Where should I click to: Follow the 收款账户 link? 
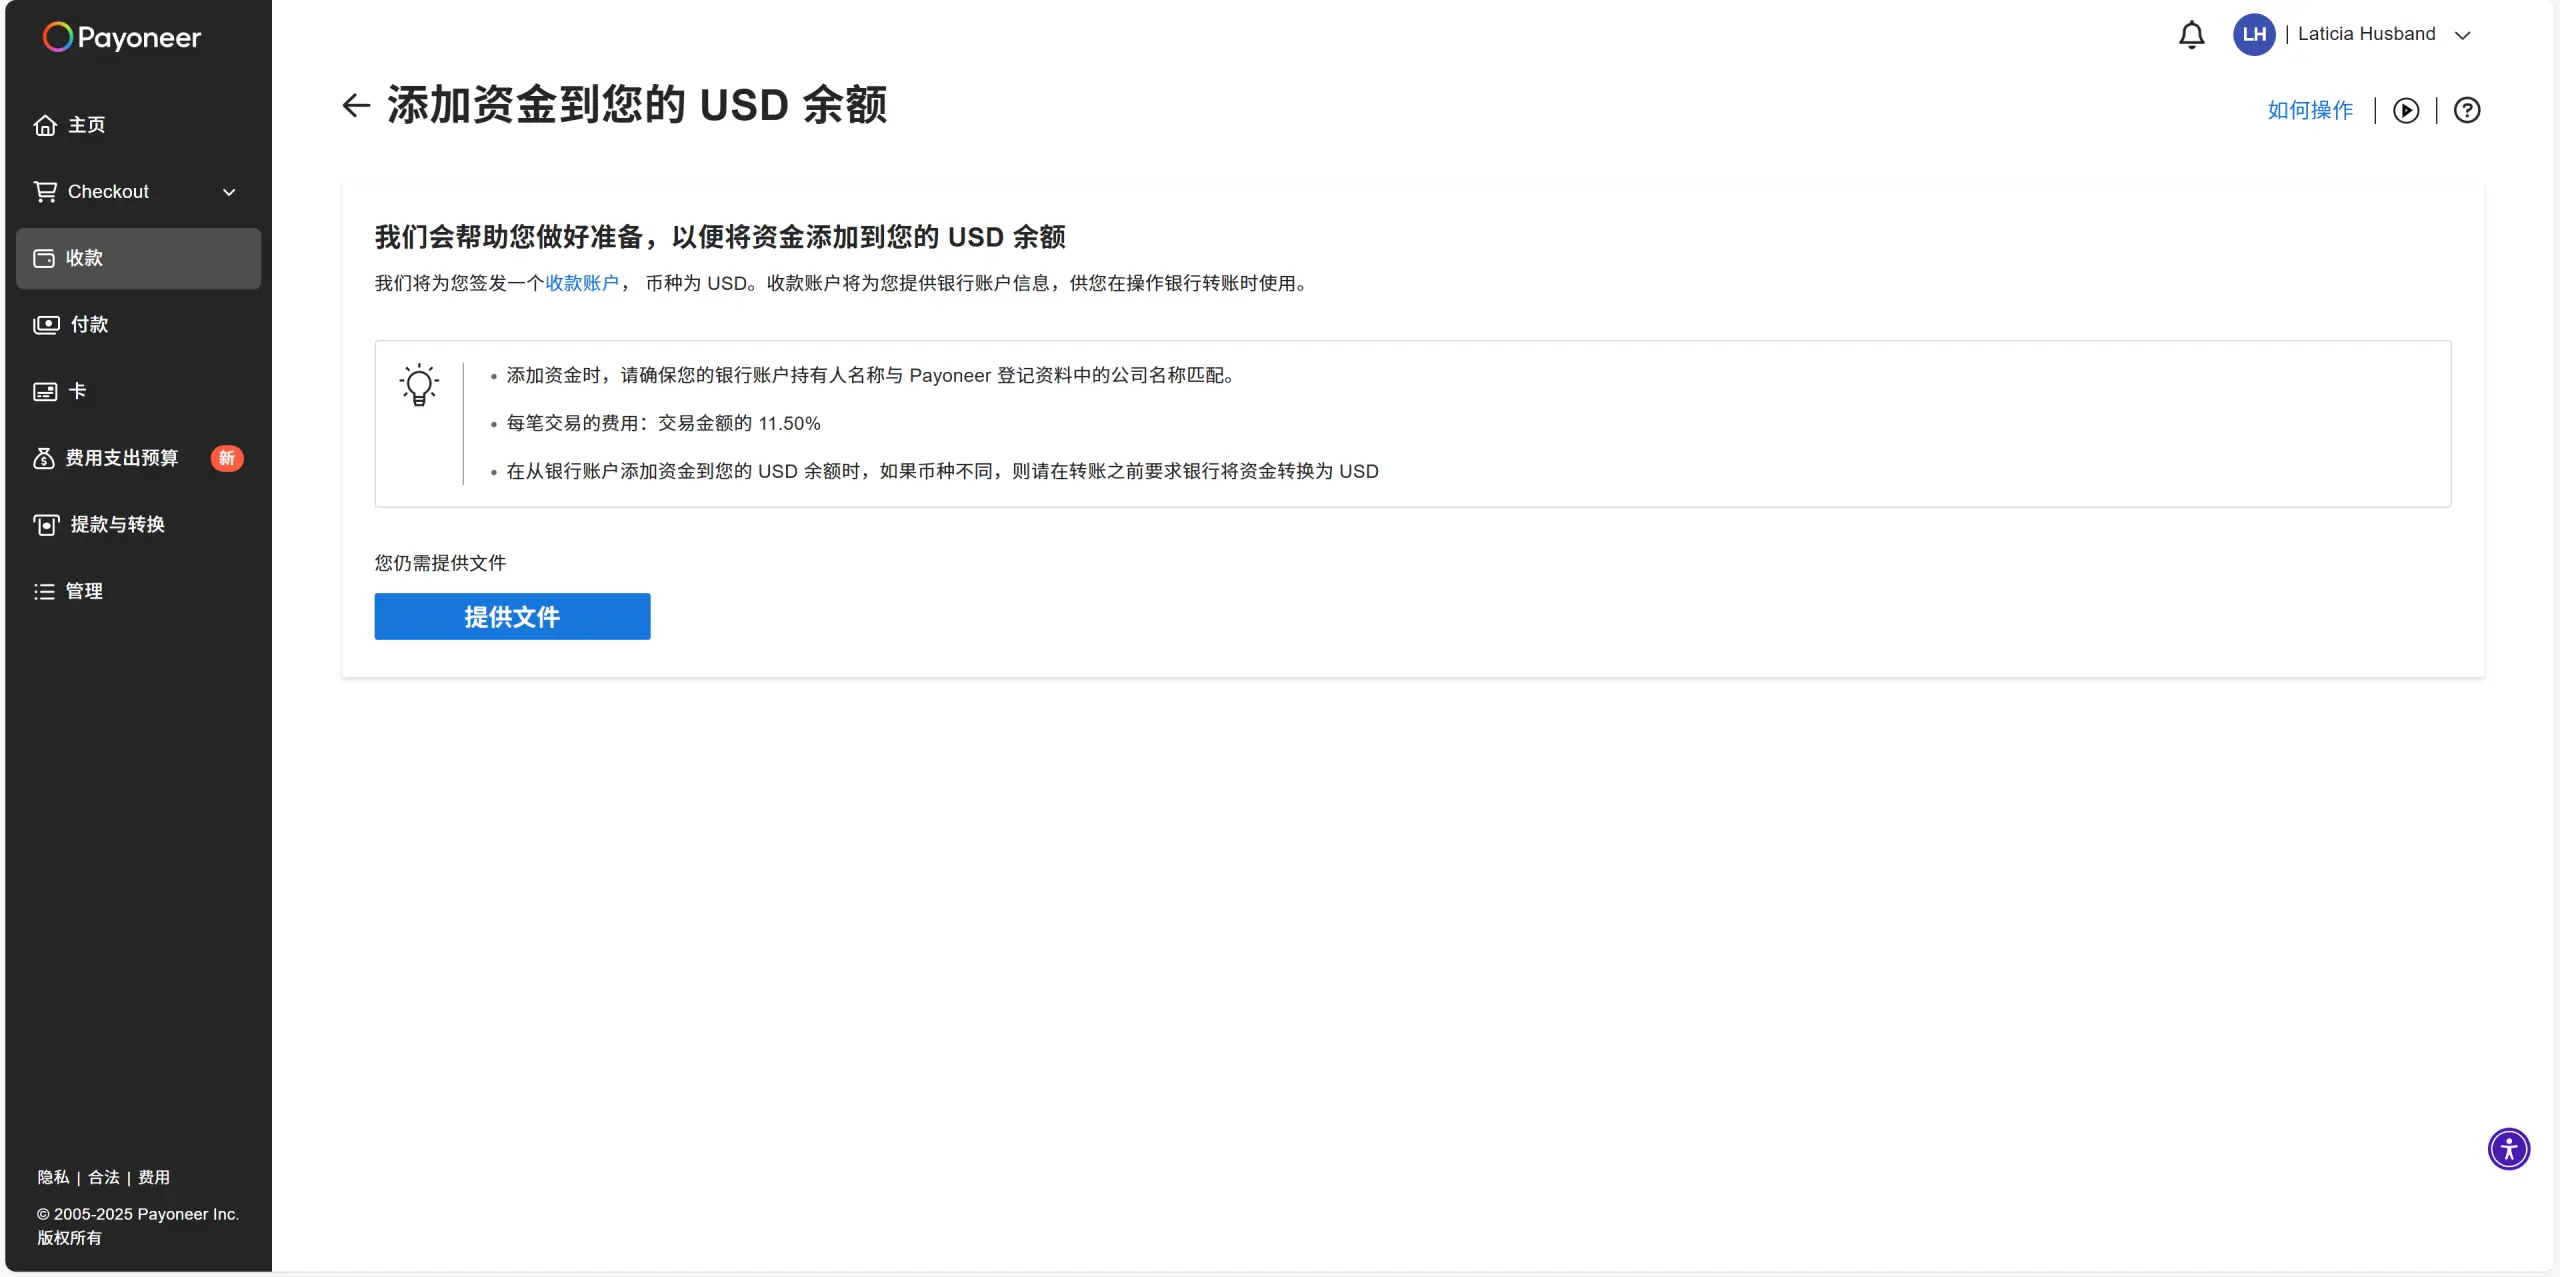tap(582, 283)
